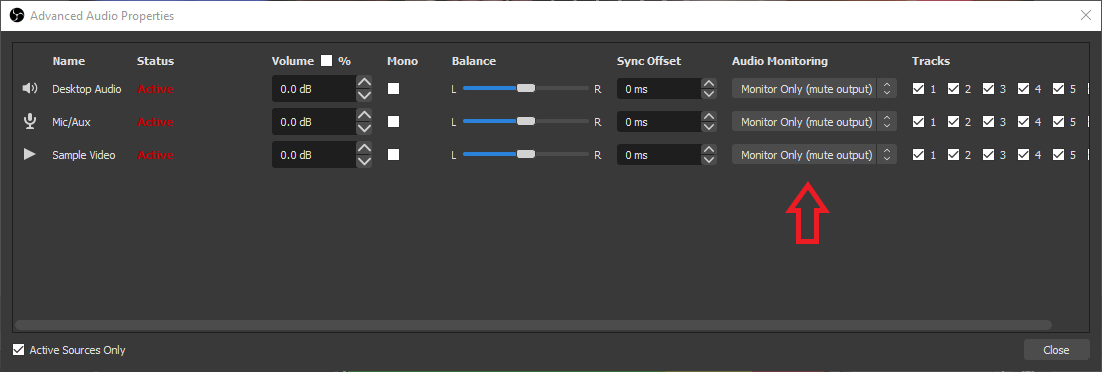This screenshot has width=1102, height=372.
Task: Uncheck track 4 for Sample Video
Action: tap(1023, 154)
